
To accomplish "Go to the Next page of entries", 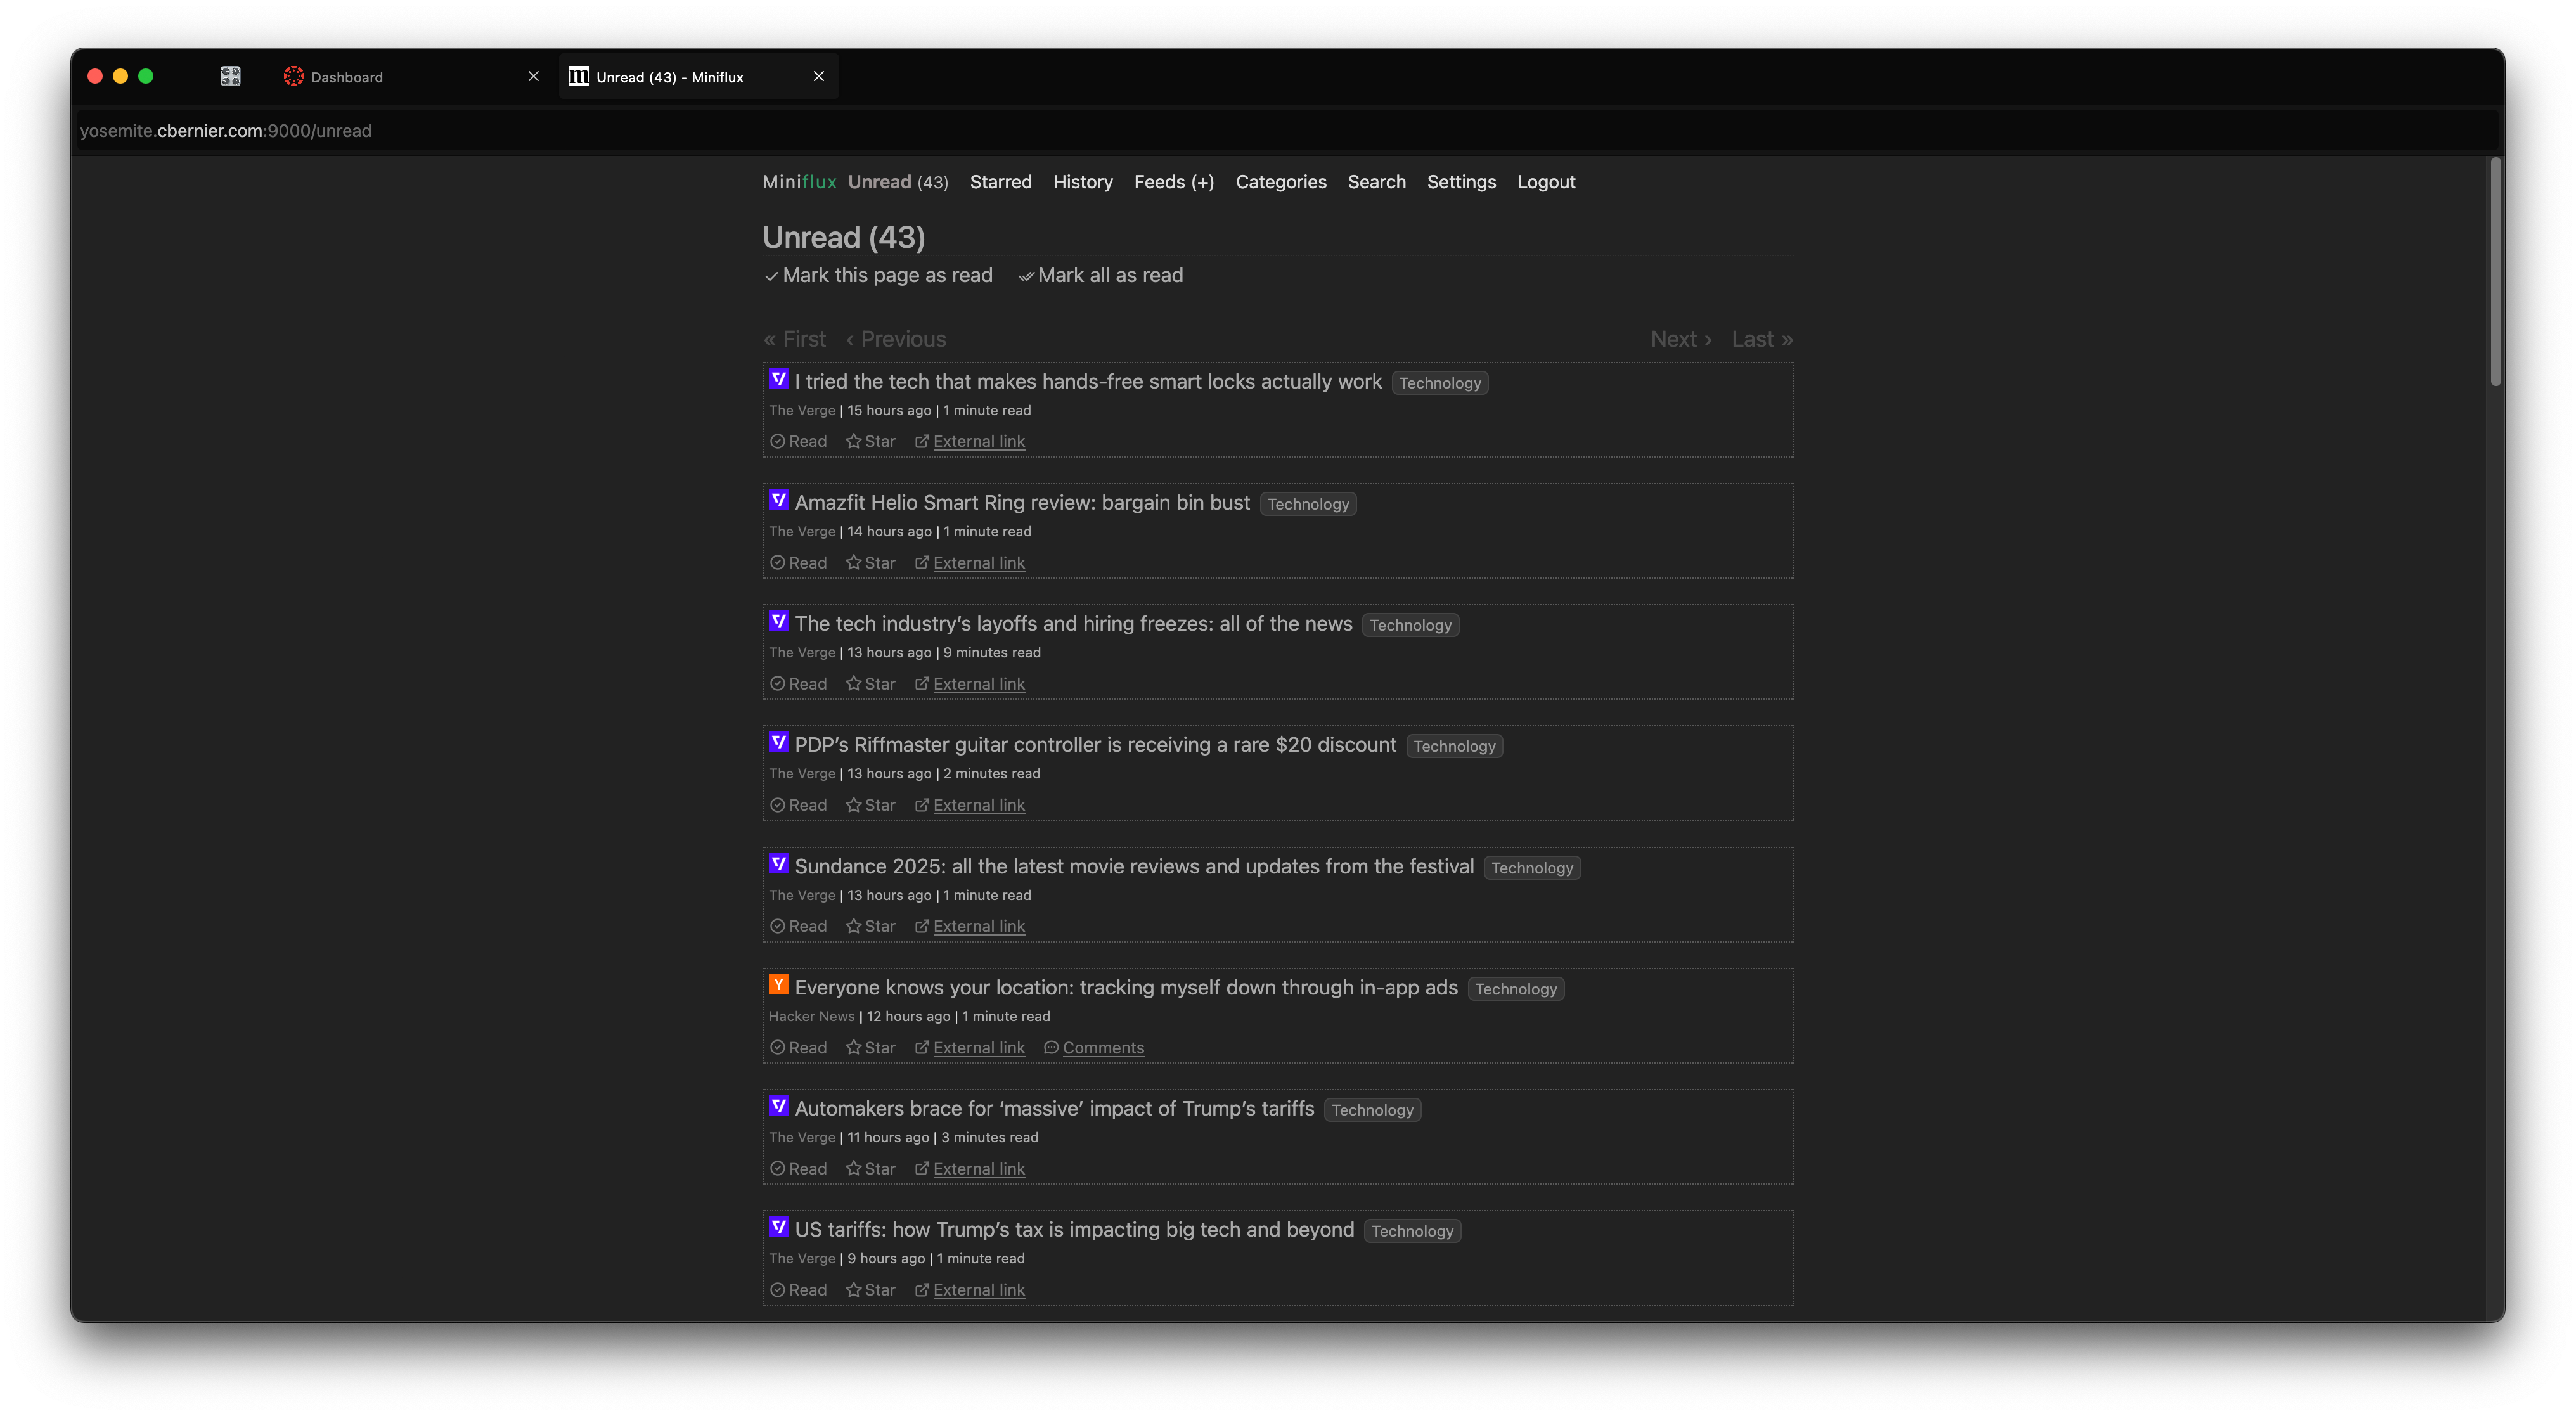I will coord(1681,339).
